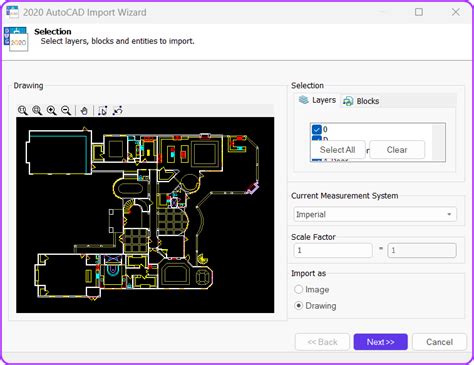This screenshot has width=474, height=365.
Task: Click the Next button
Action: click(381, 342)
